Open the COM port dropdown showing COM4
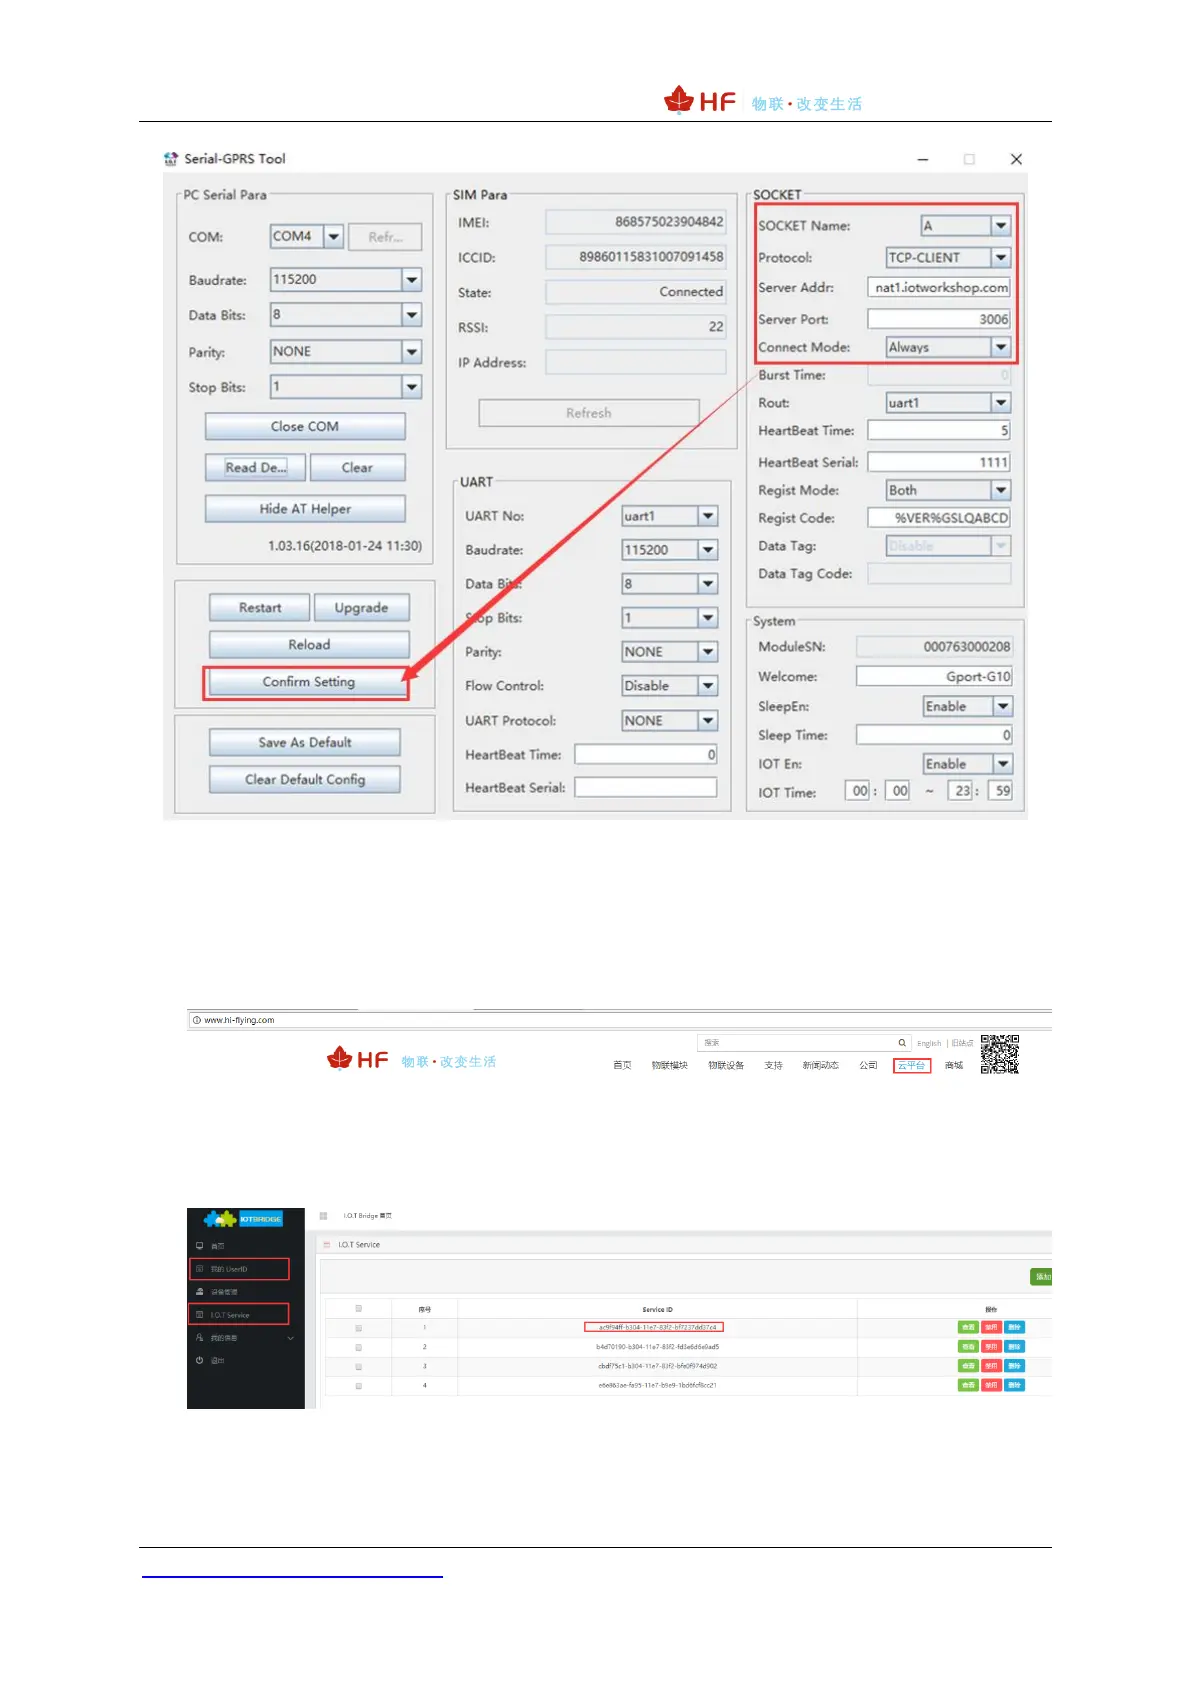Screen dimensions: 1191x1684 [334, 237]
